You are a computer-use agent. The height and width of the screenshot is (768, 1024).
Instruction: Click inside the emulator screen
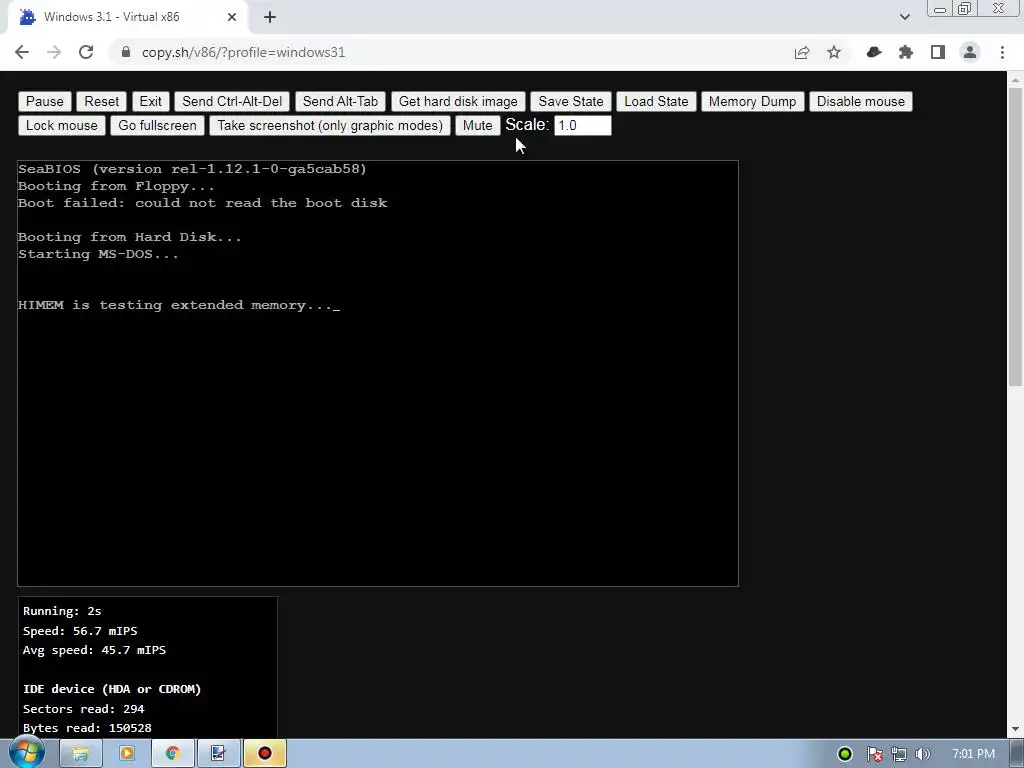point(377,373)
